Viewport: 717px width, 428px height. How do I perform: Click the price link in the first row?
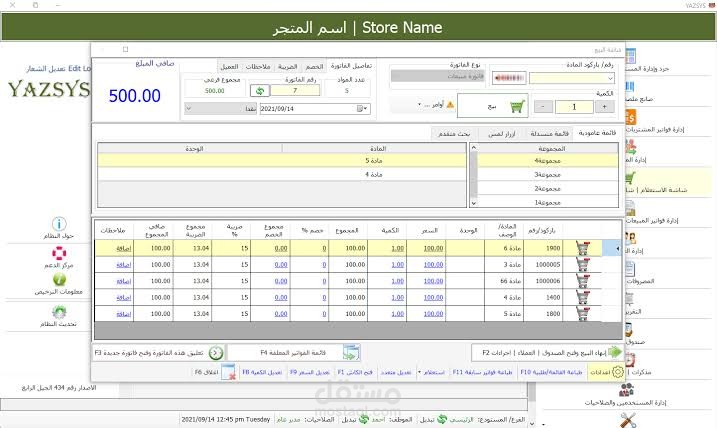(x=433, y=248)
